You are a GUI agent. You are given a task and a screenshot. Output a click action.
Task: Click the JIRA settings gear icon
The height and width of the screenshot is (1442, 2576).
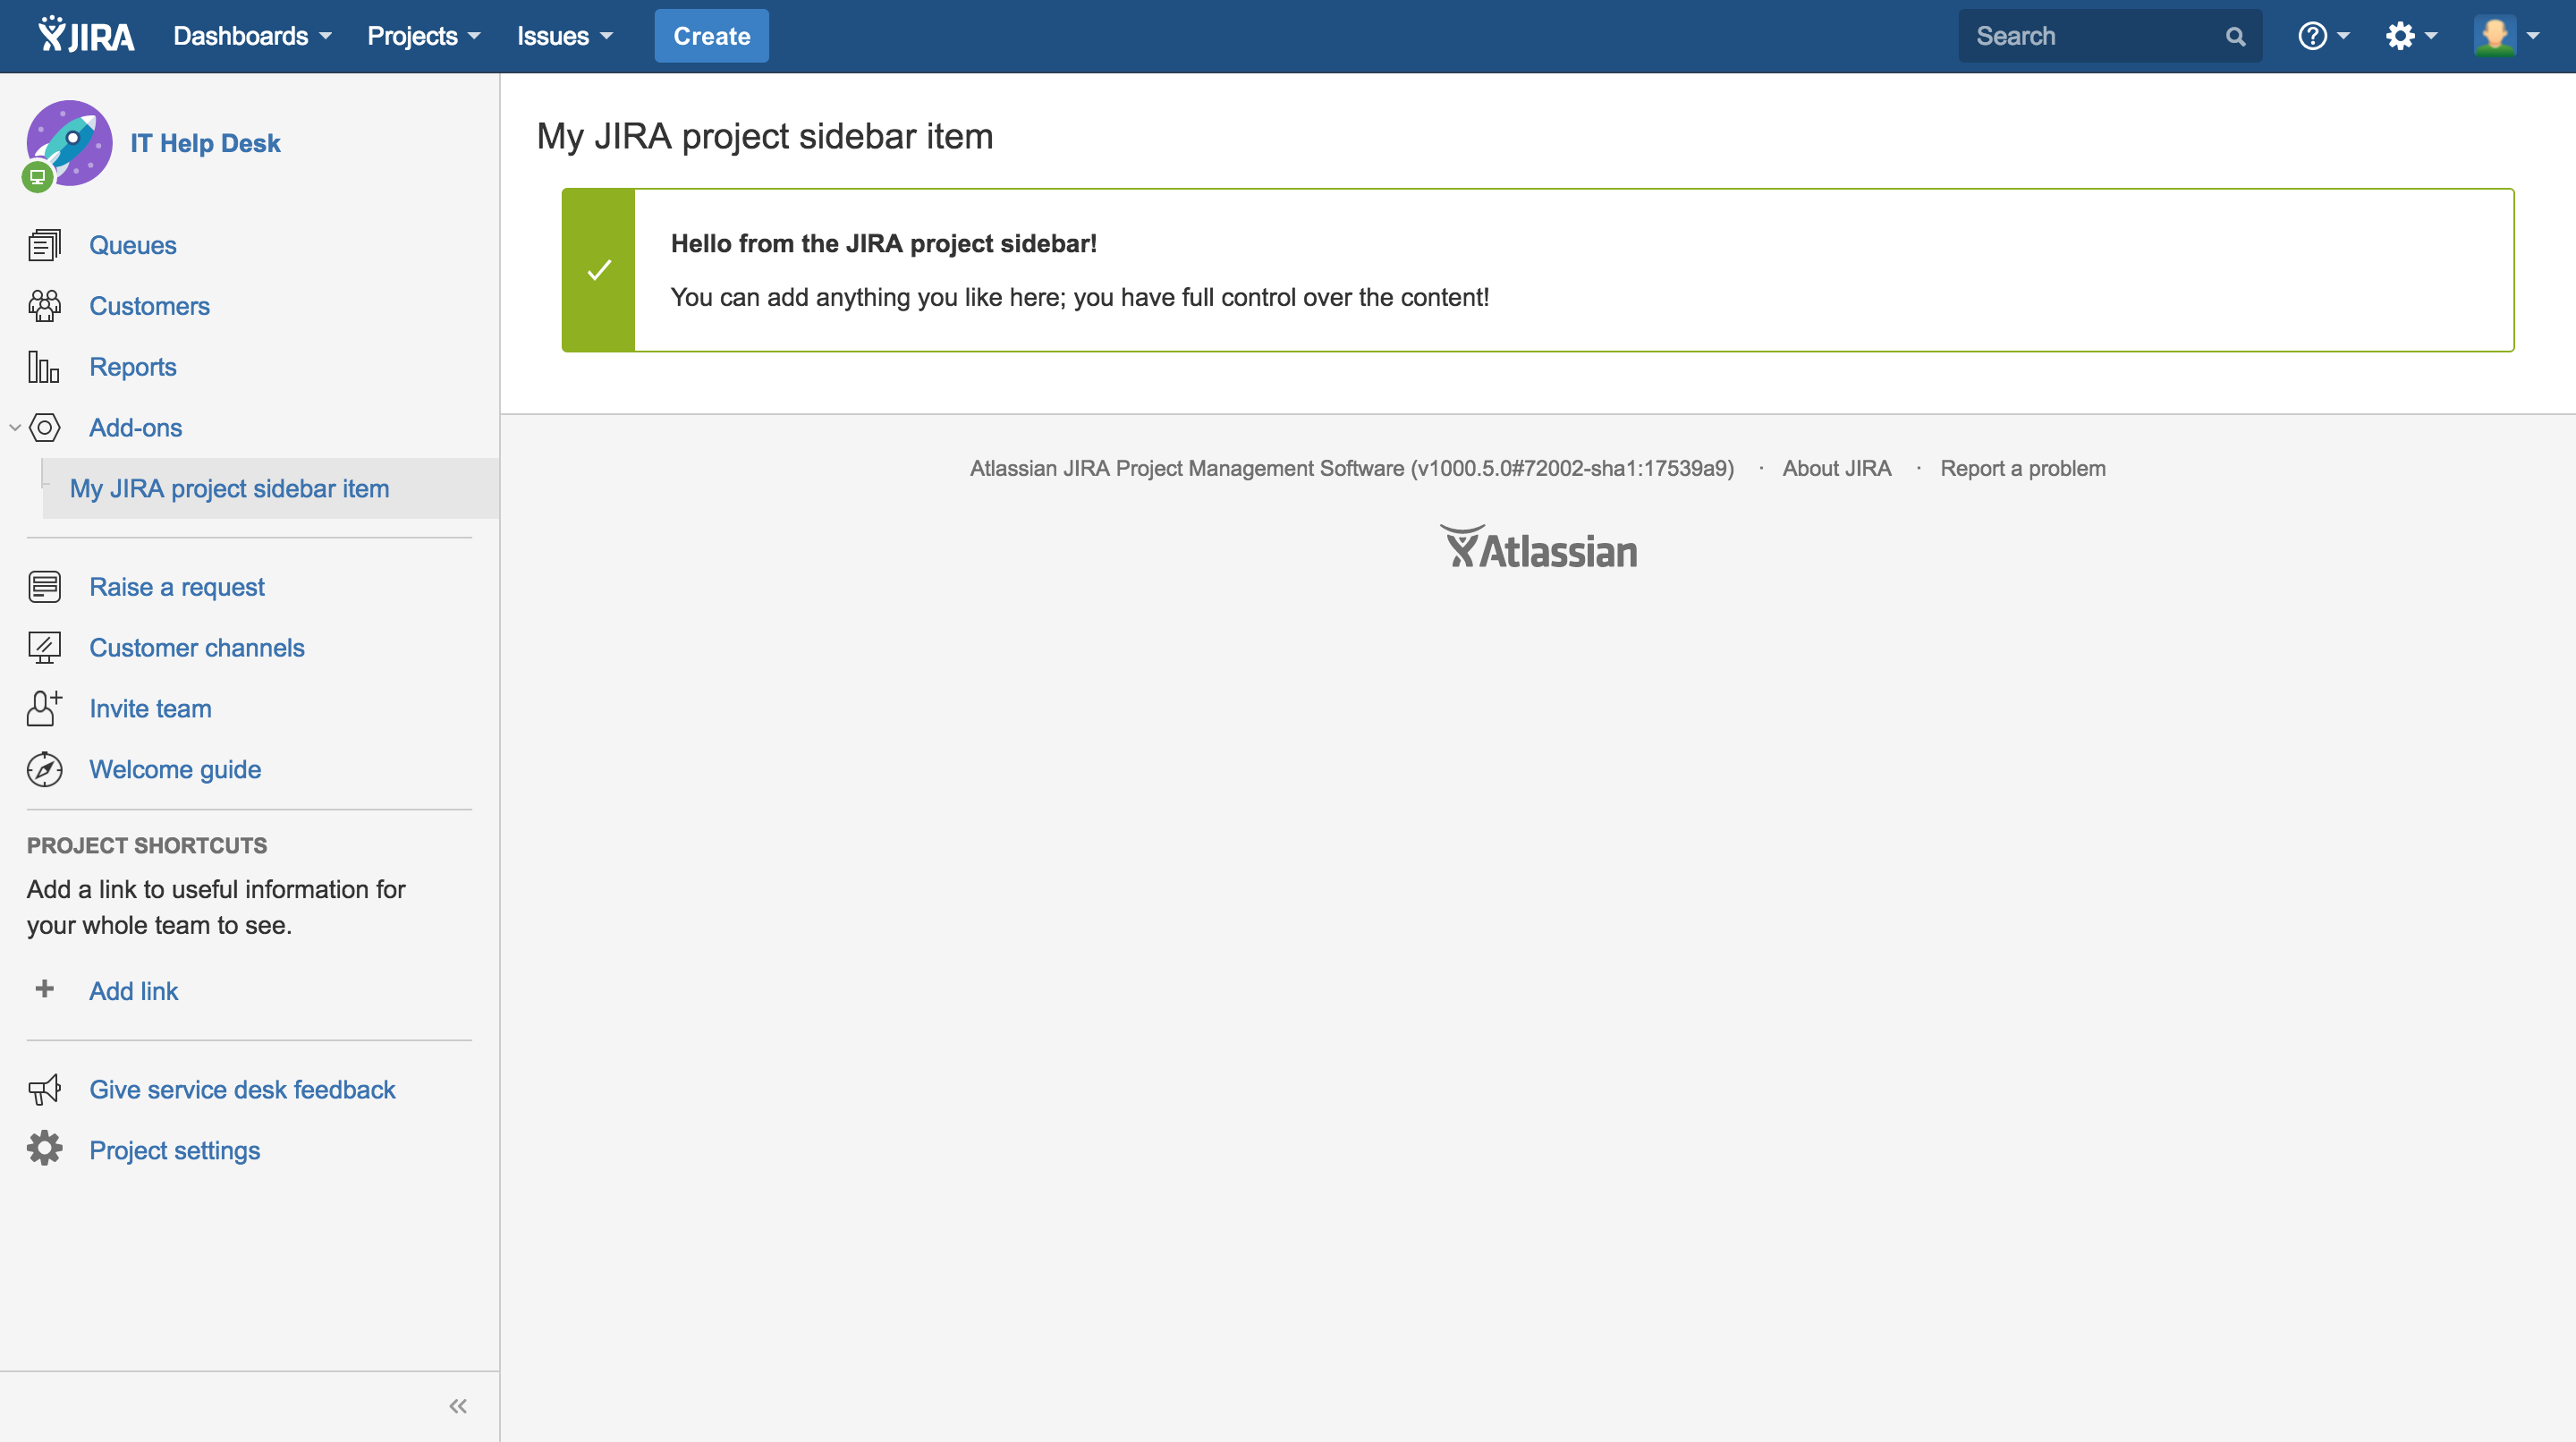2401,36
